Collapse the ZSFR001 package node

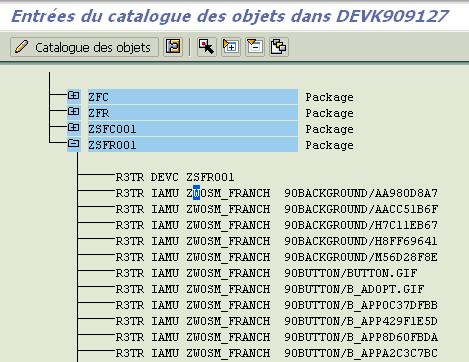pyautogui.click(x=73, y=144)
